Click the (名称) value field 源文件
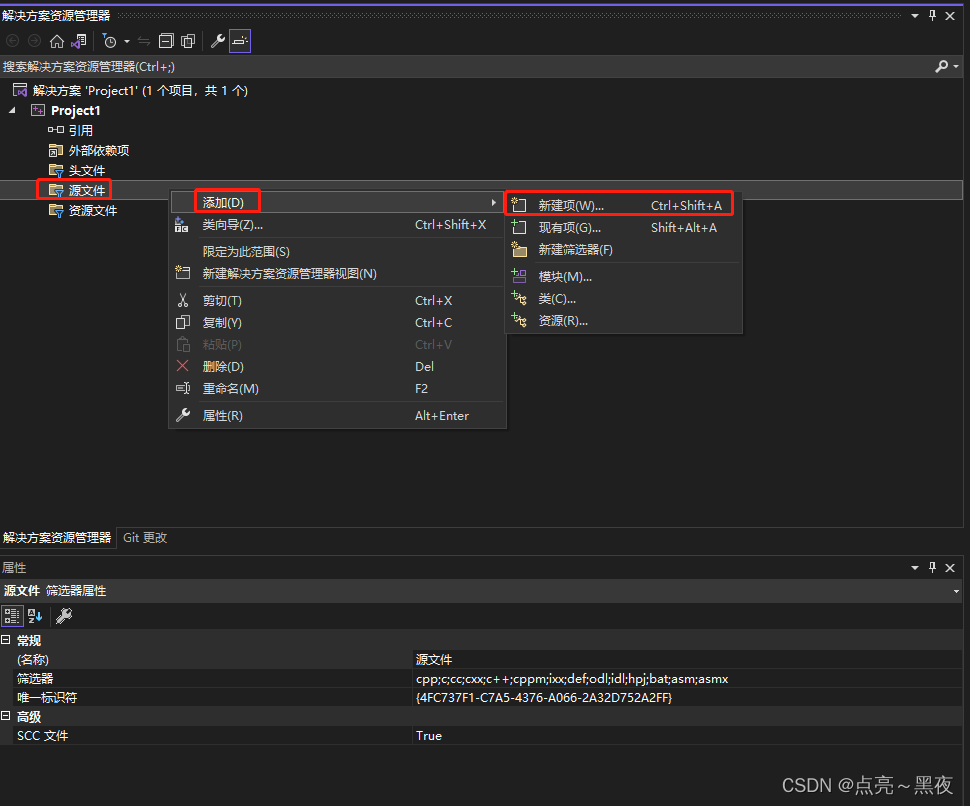The image size is (970, 806). [x=687, y=659]
